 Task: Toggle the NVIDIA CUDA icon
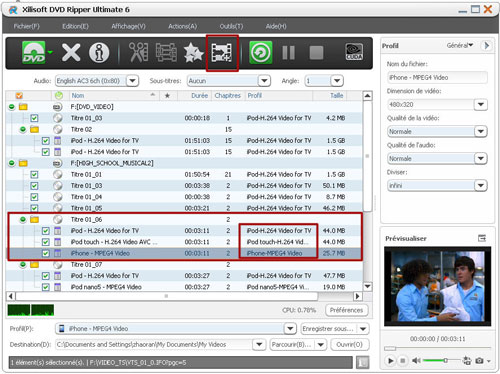(354, 52)
